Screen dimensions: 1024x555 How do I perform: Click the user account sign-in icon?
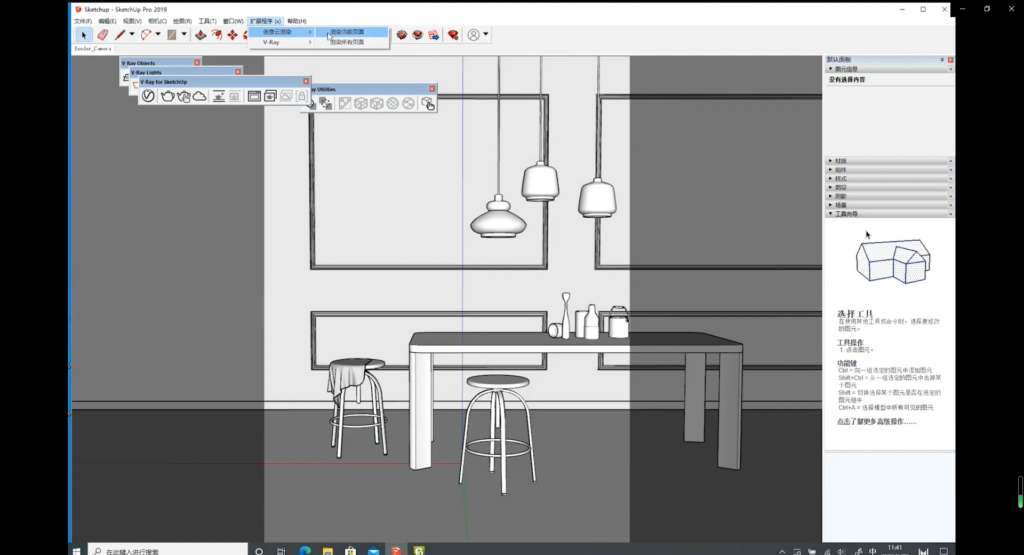[x=473, y=35]
